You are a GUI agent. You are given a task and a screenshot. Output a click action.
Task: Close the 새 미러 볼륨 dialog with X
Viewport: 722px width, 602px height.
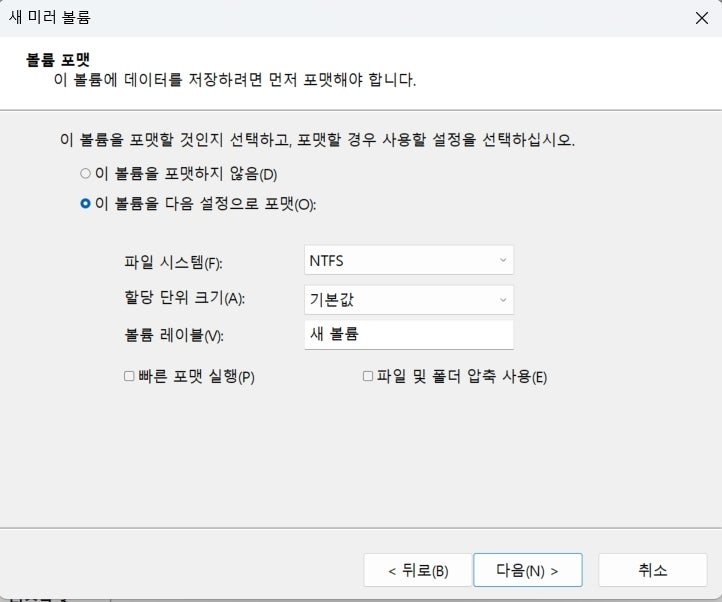[x=702, y=18]
